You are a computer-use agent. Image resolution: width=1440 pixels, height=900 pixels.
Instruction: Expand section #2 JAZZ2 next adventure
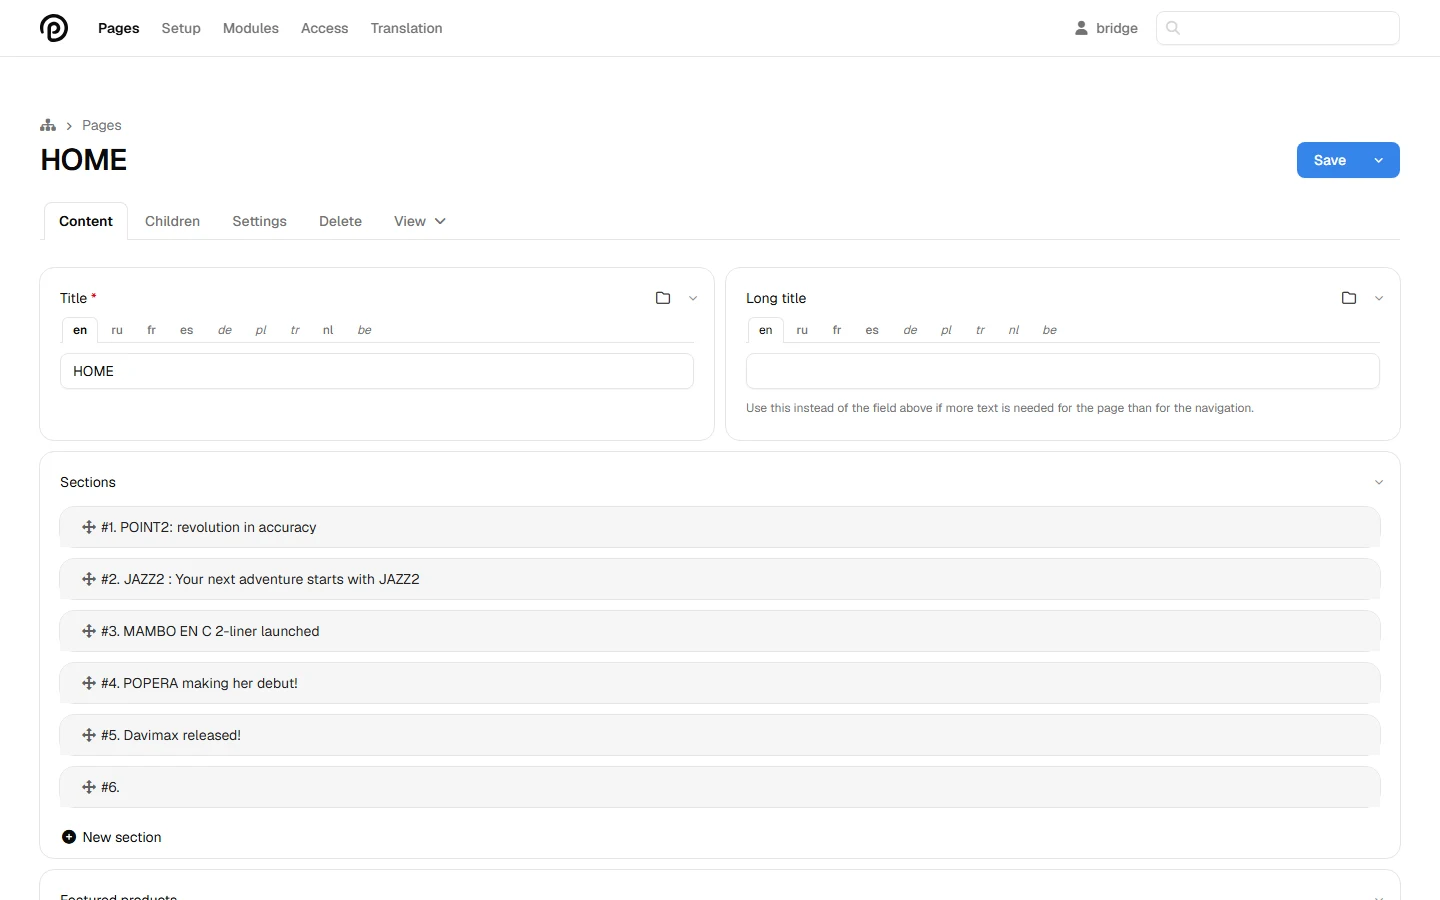[720, 579]
